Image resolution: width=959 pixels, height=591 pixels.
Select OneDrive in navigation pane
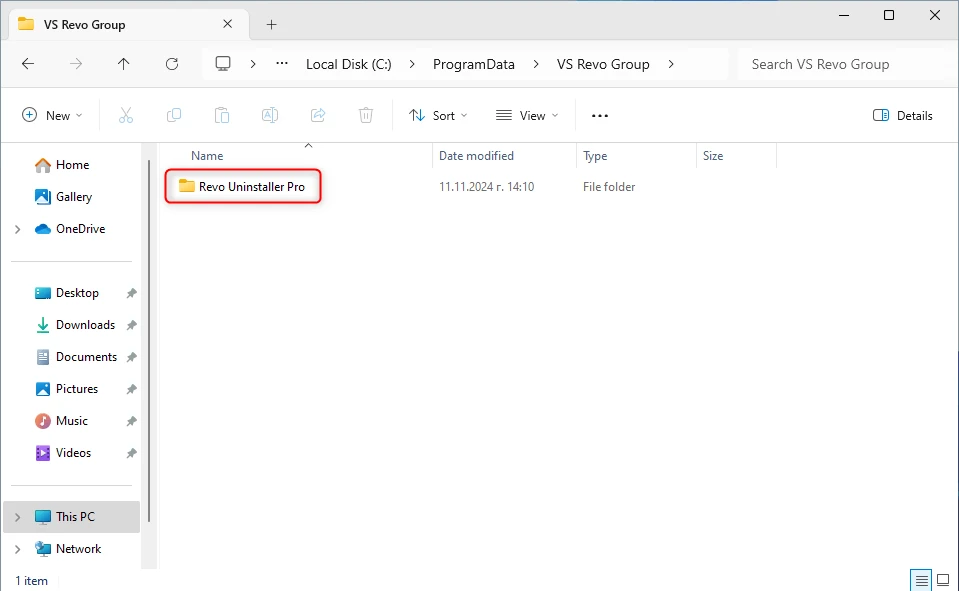tap(80, 229)
